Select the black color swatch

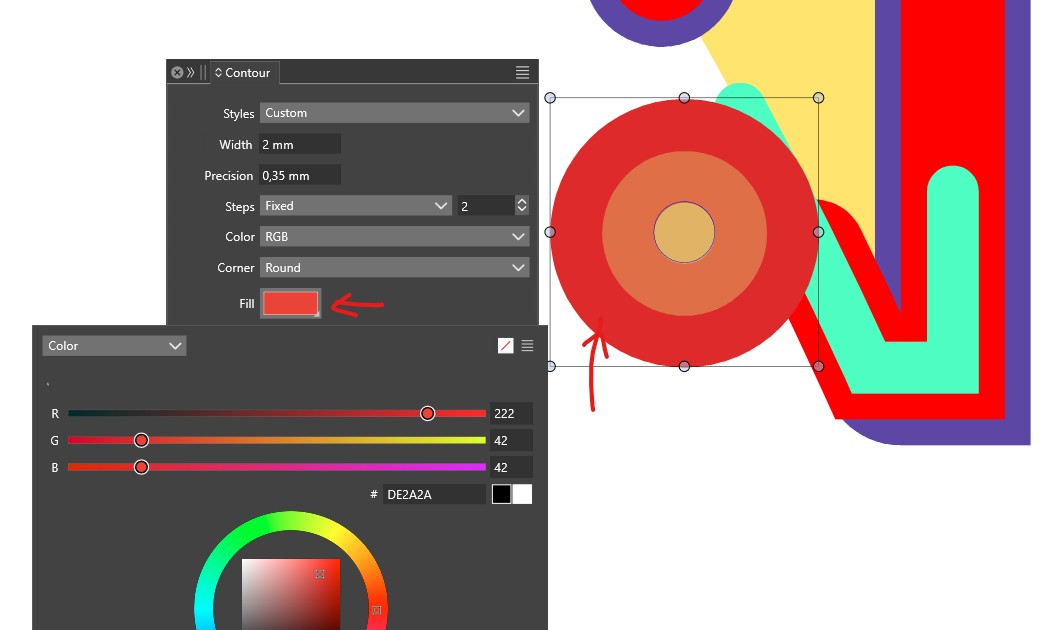[x=501, y=494]
